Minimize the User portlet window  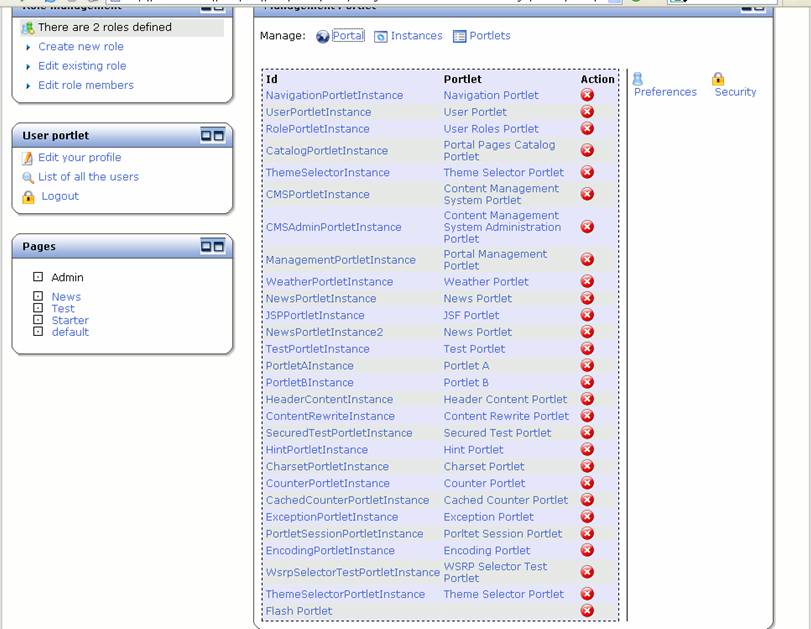tap(206, 136)
